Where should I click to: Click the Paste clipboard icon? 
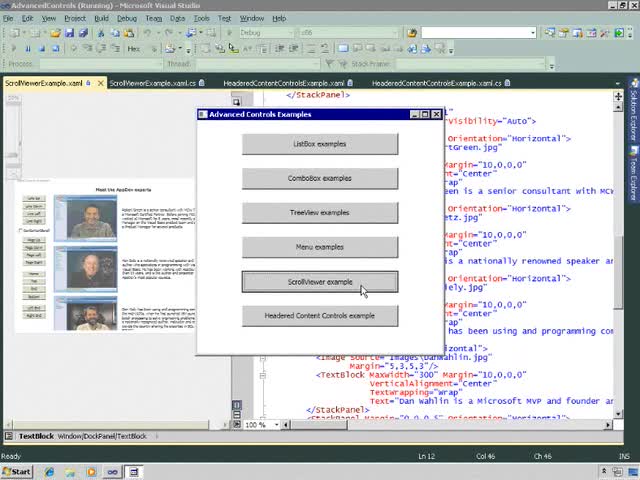[x=129, y=33]
